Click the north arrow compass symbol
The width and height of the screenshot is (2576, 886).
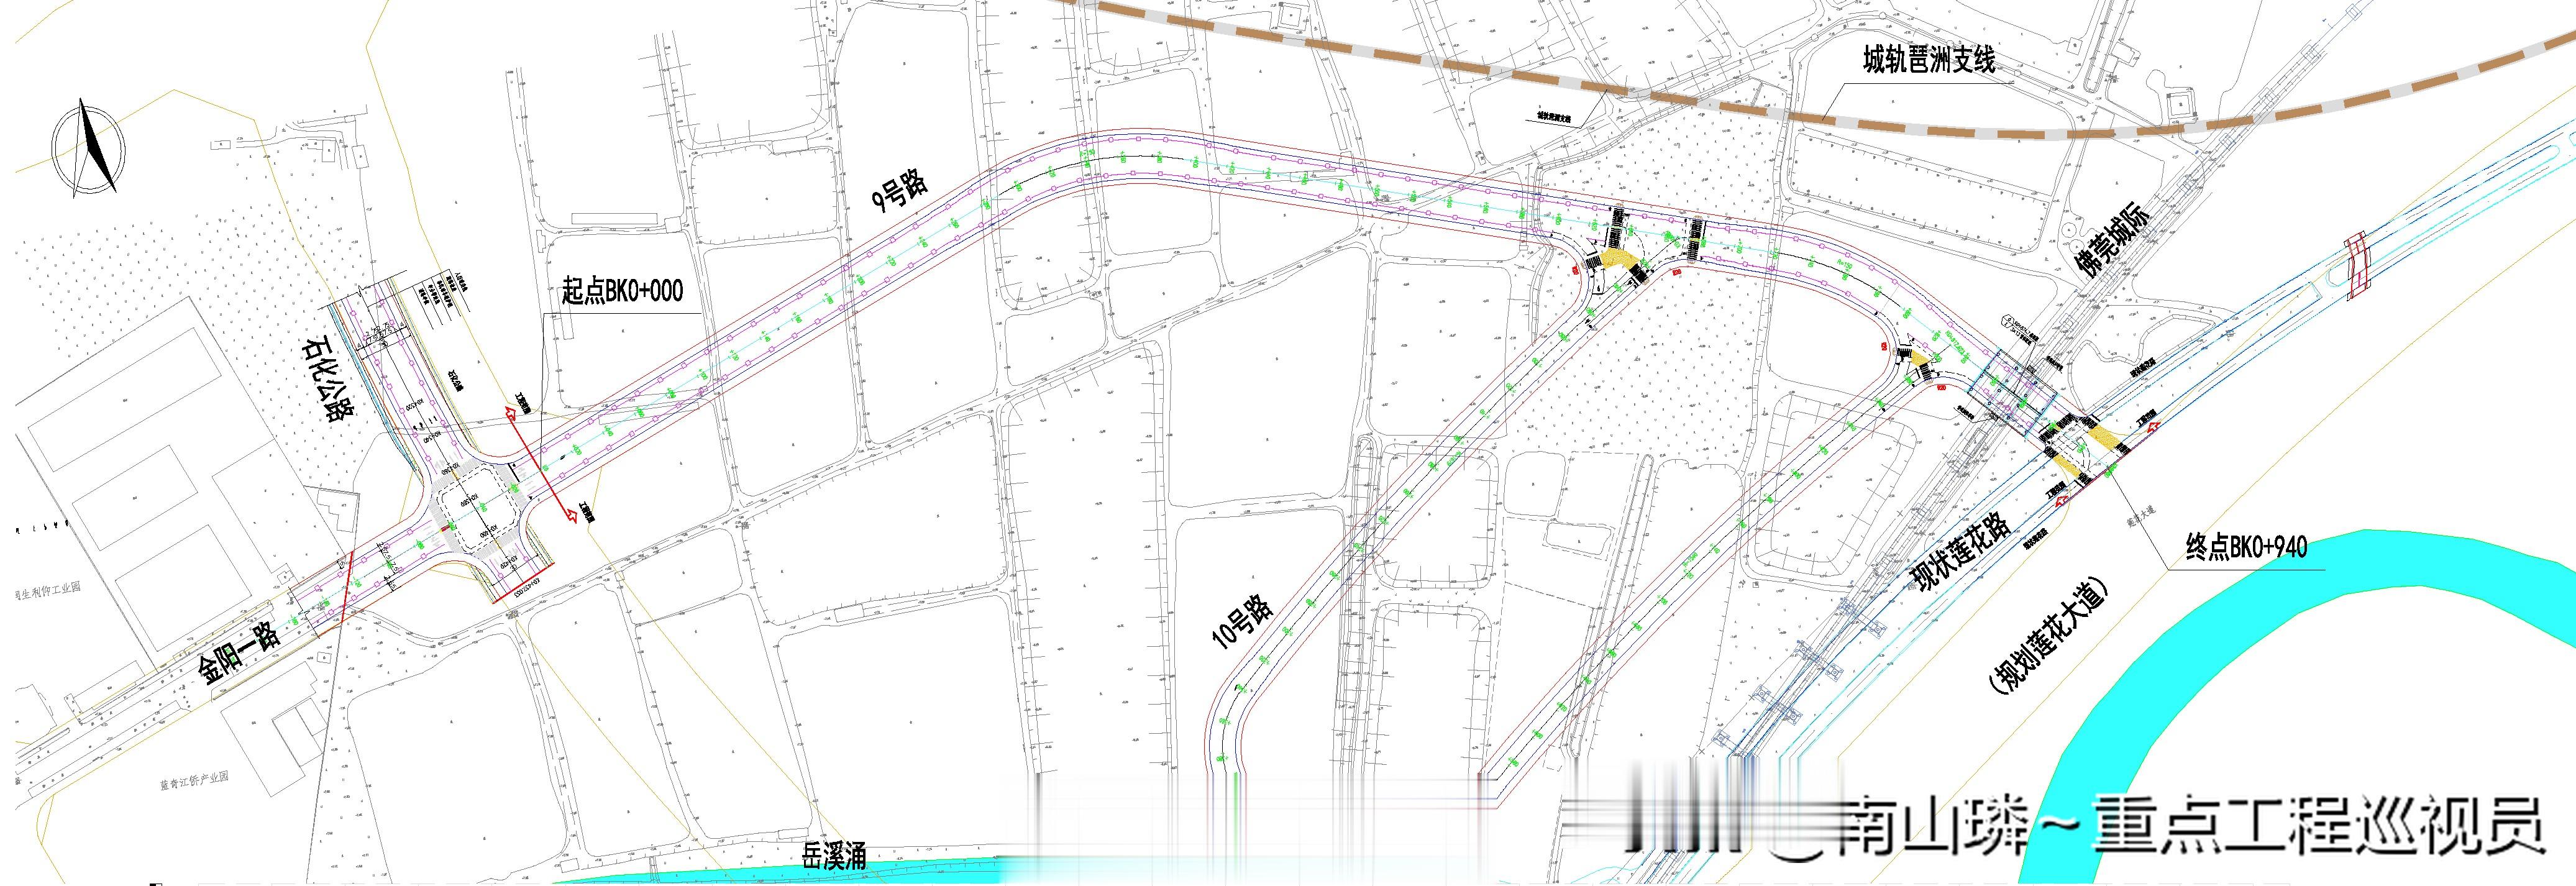89,150
